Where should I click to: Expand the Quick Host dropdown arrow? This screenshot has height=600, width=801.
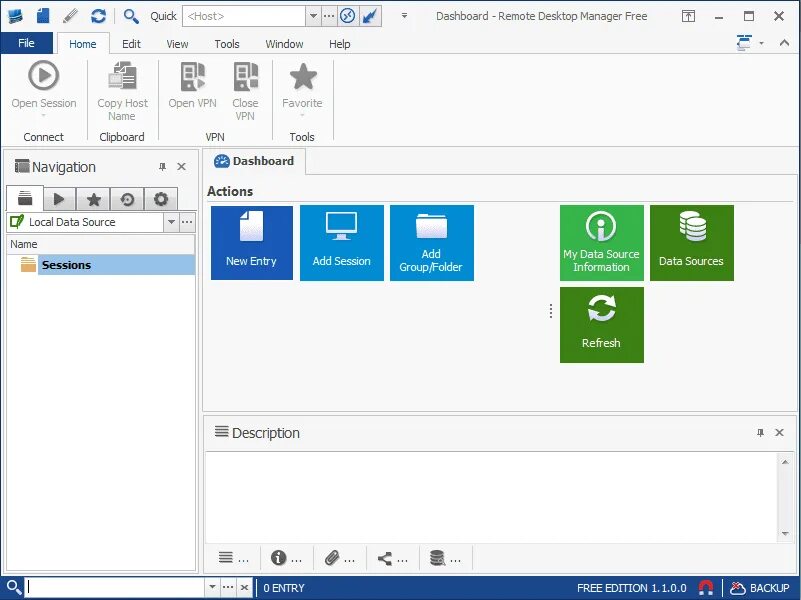point(313,16)
